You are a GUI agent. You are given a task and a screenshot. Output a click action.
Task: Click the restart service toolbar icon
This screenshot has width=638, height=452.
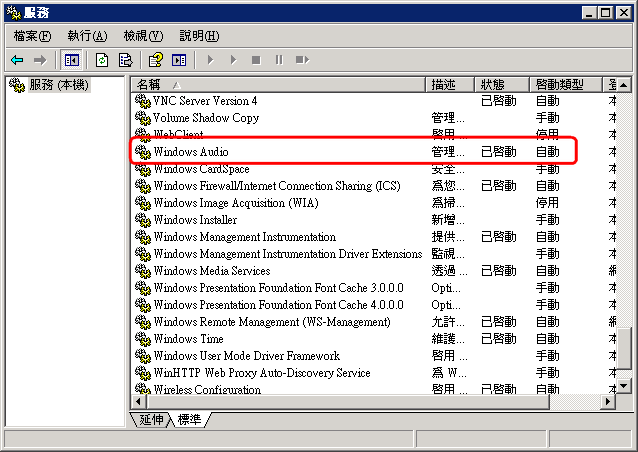[302, 60]
